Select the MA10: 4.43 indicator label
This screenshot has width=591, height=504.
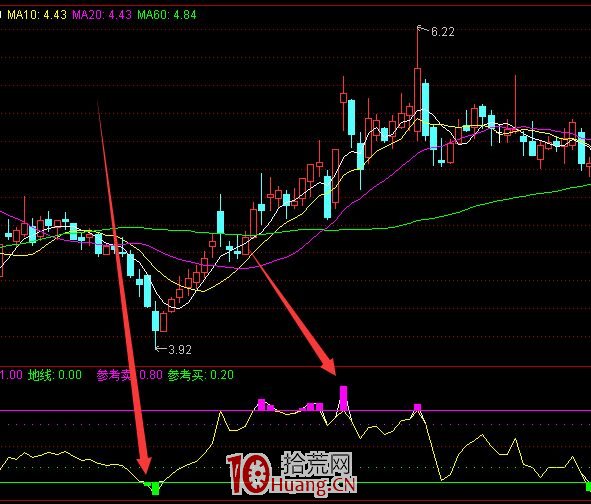(x=37, y=15)
